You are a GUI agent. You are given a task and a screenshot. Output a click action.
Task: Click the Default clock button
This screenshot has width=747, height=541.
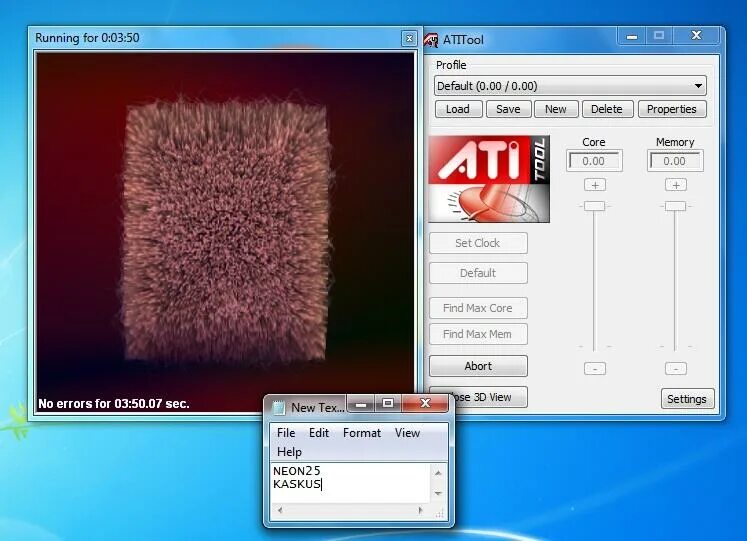478,273
